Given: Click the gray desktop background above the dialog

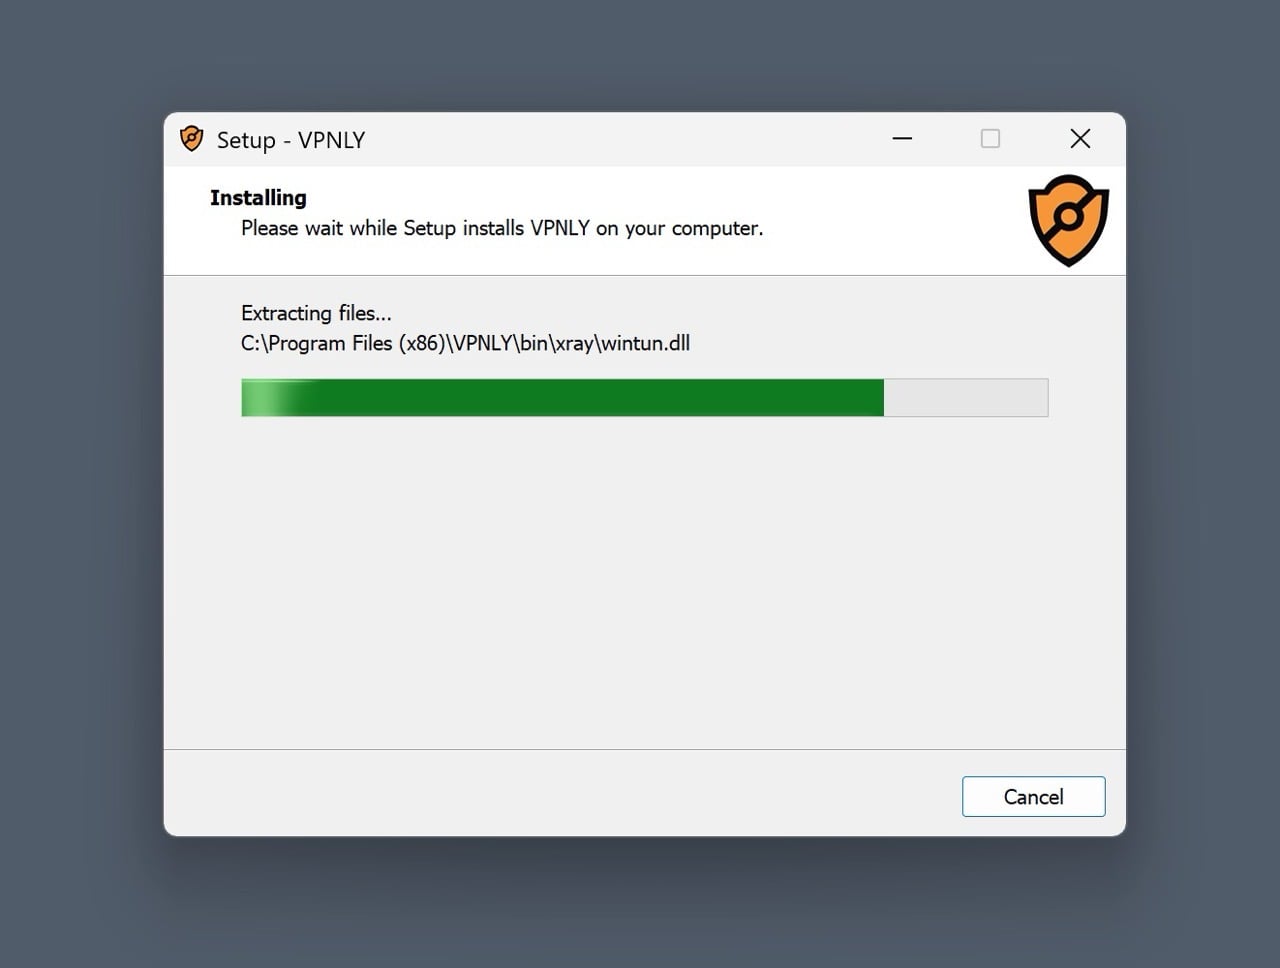Looking at the screenshot, I should tap(640, 55).
